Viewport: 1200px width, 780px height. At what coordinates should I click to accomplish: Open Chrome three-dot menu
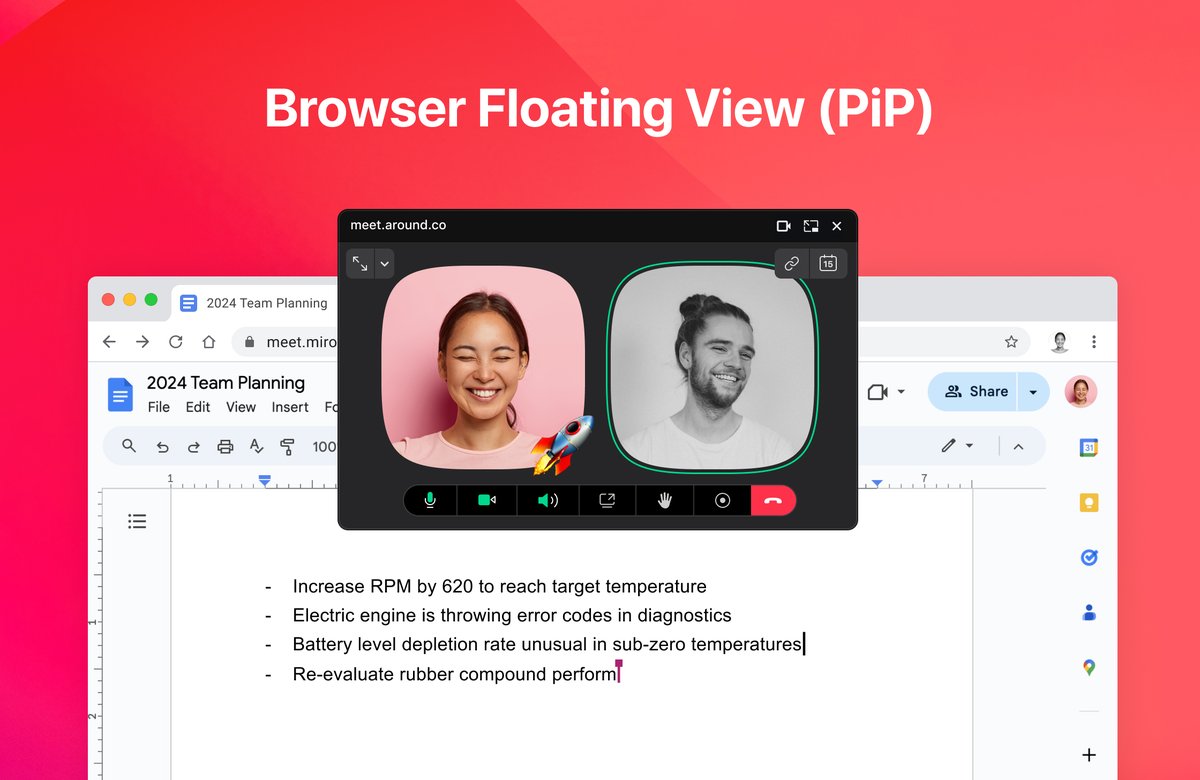pyautogui.click(x=1094, y=342)
